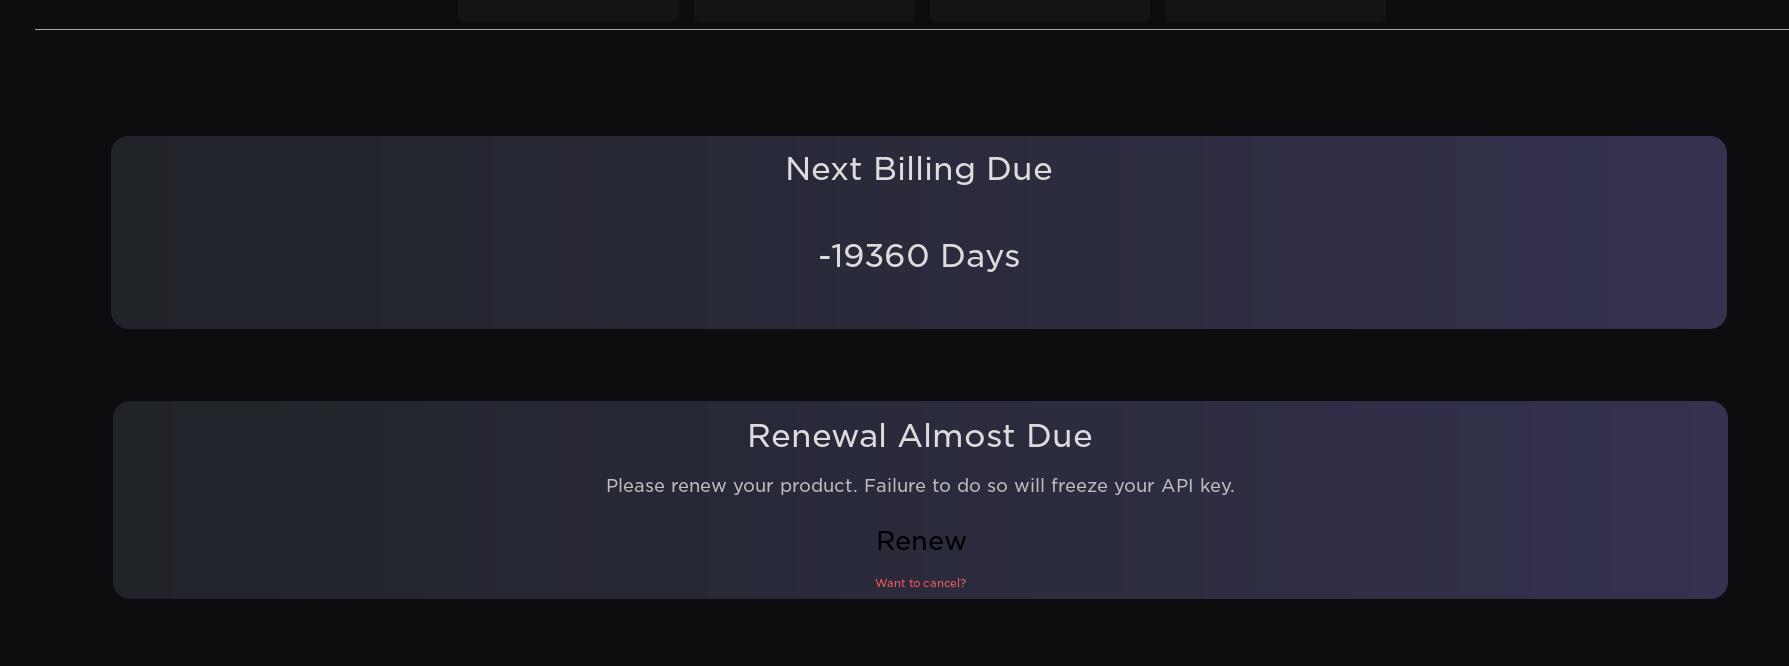This screenshot has width=1789, height=666.
Task: Click the 'Next Billing Due' heading
Action: [918, 169]
